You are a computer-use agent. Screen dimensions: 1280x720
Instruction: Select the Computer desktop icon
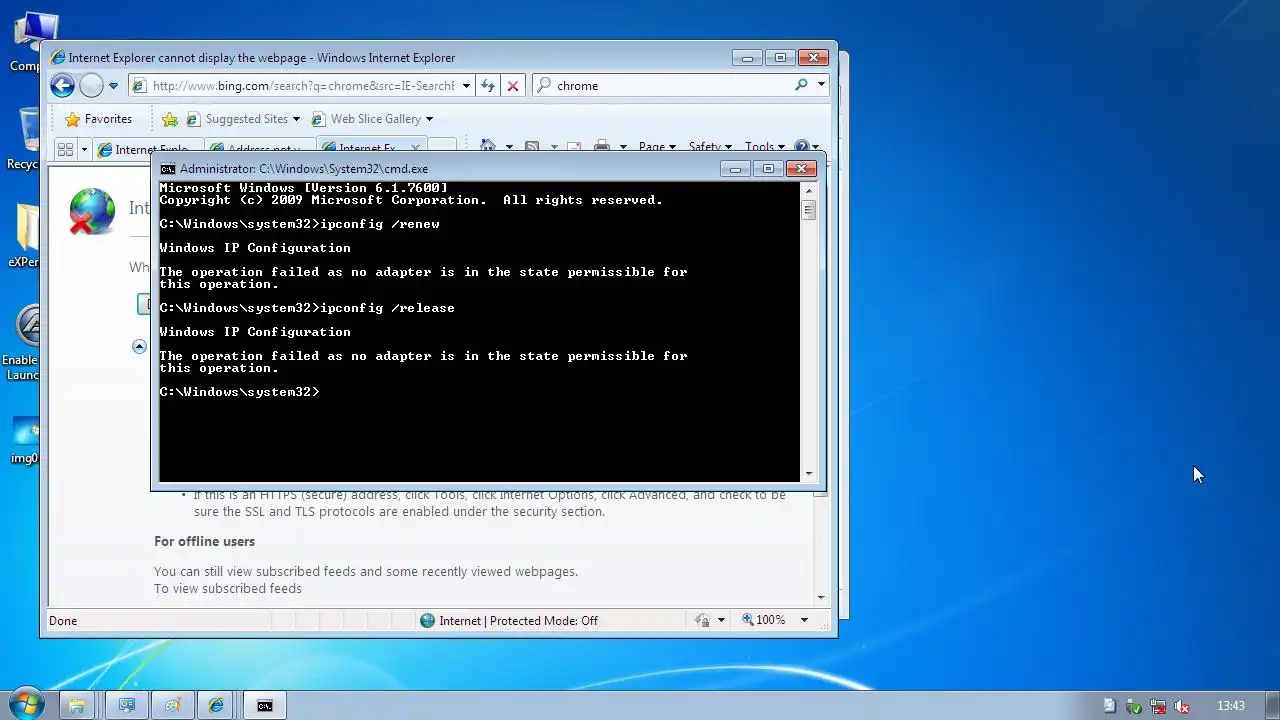tap(26, 42)
